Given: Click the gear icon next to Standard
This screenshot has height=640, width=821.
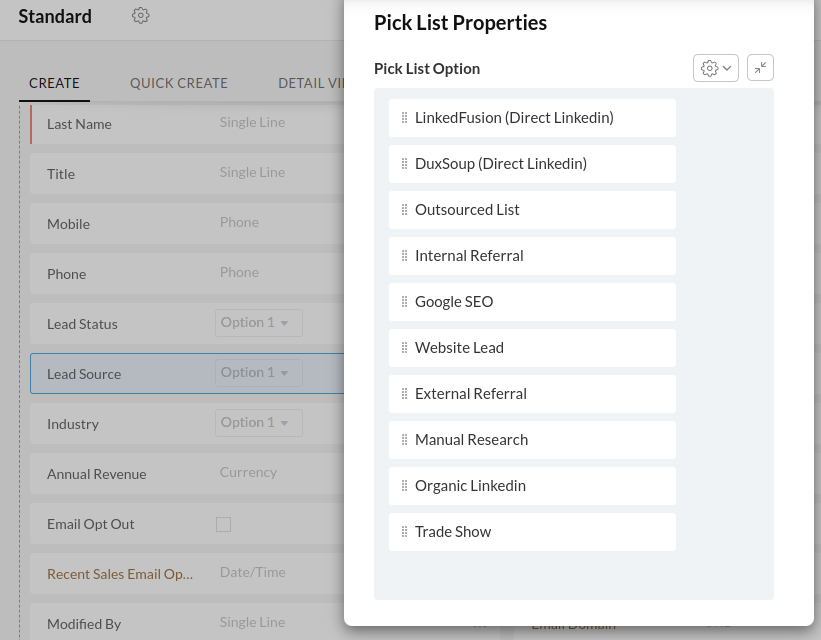Looking at the screenshot, I should tap(140, 16).
